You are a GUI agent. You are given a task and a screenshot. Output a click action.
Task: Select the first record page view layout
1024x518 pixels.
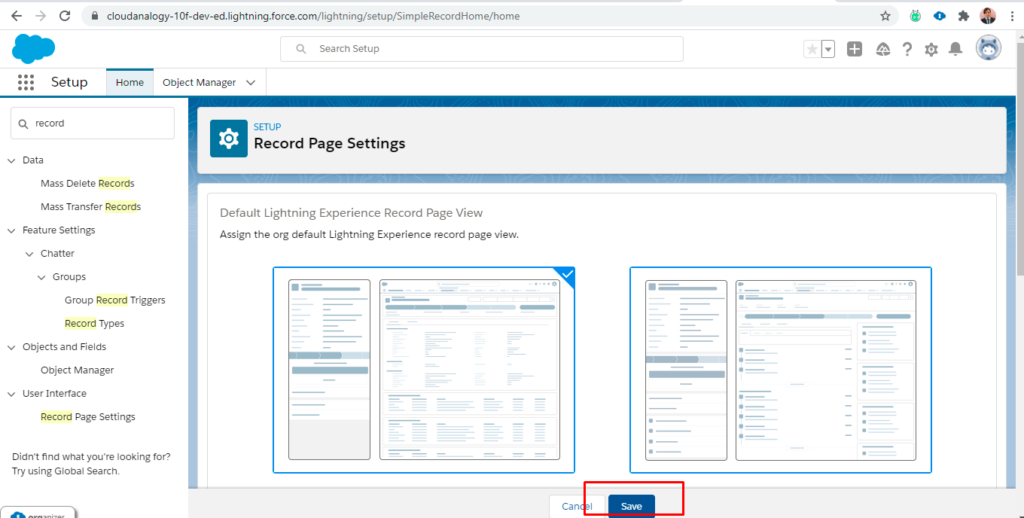coord(424,369)
